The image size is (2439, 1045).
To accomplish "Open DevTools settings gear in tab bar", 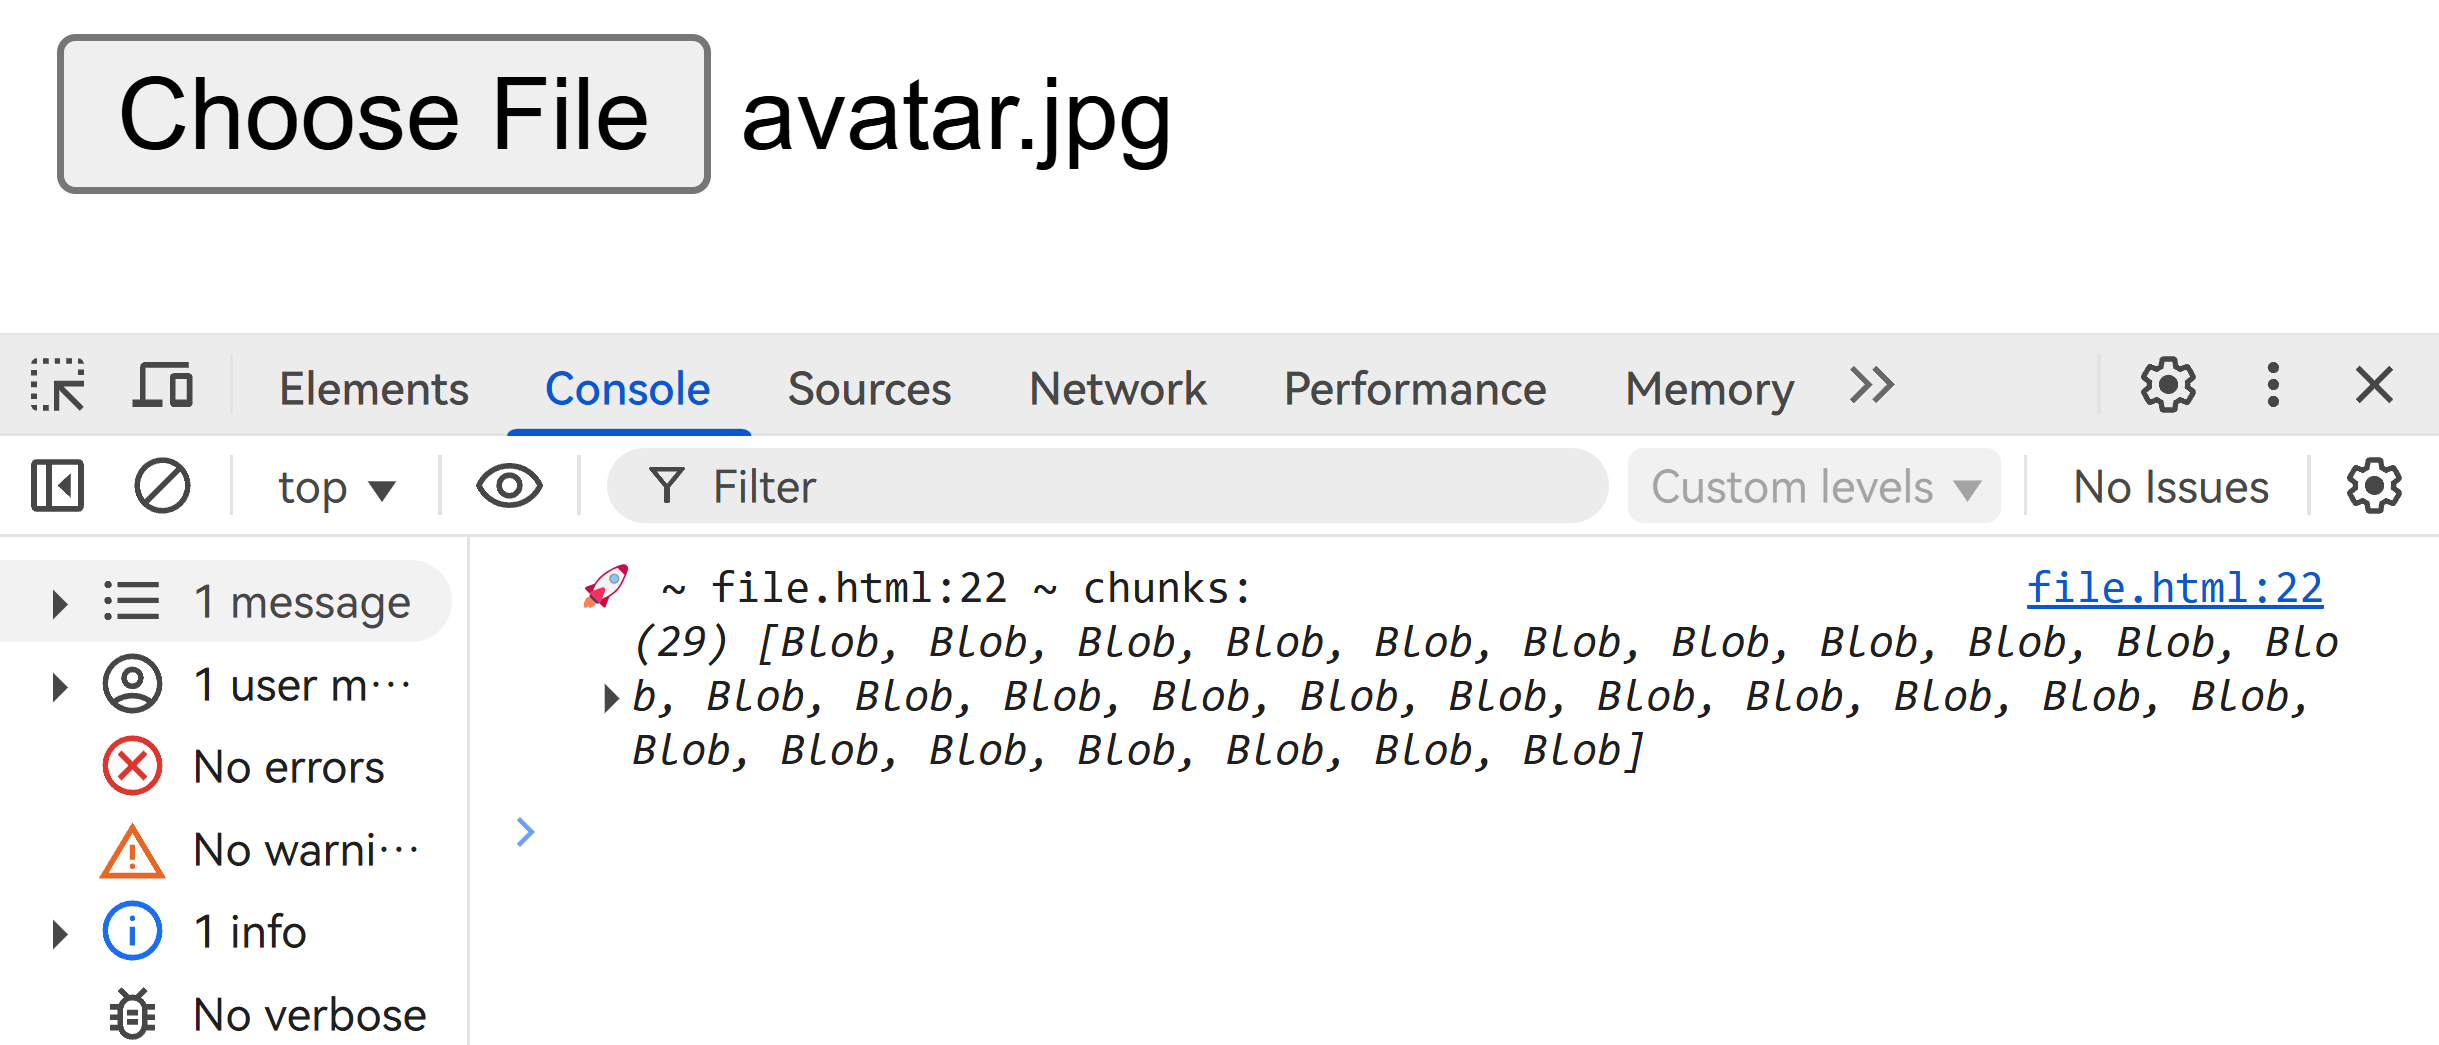I will pos(2167,386).
